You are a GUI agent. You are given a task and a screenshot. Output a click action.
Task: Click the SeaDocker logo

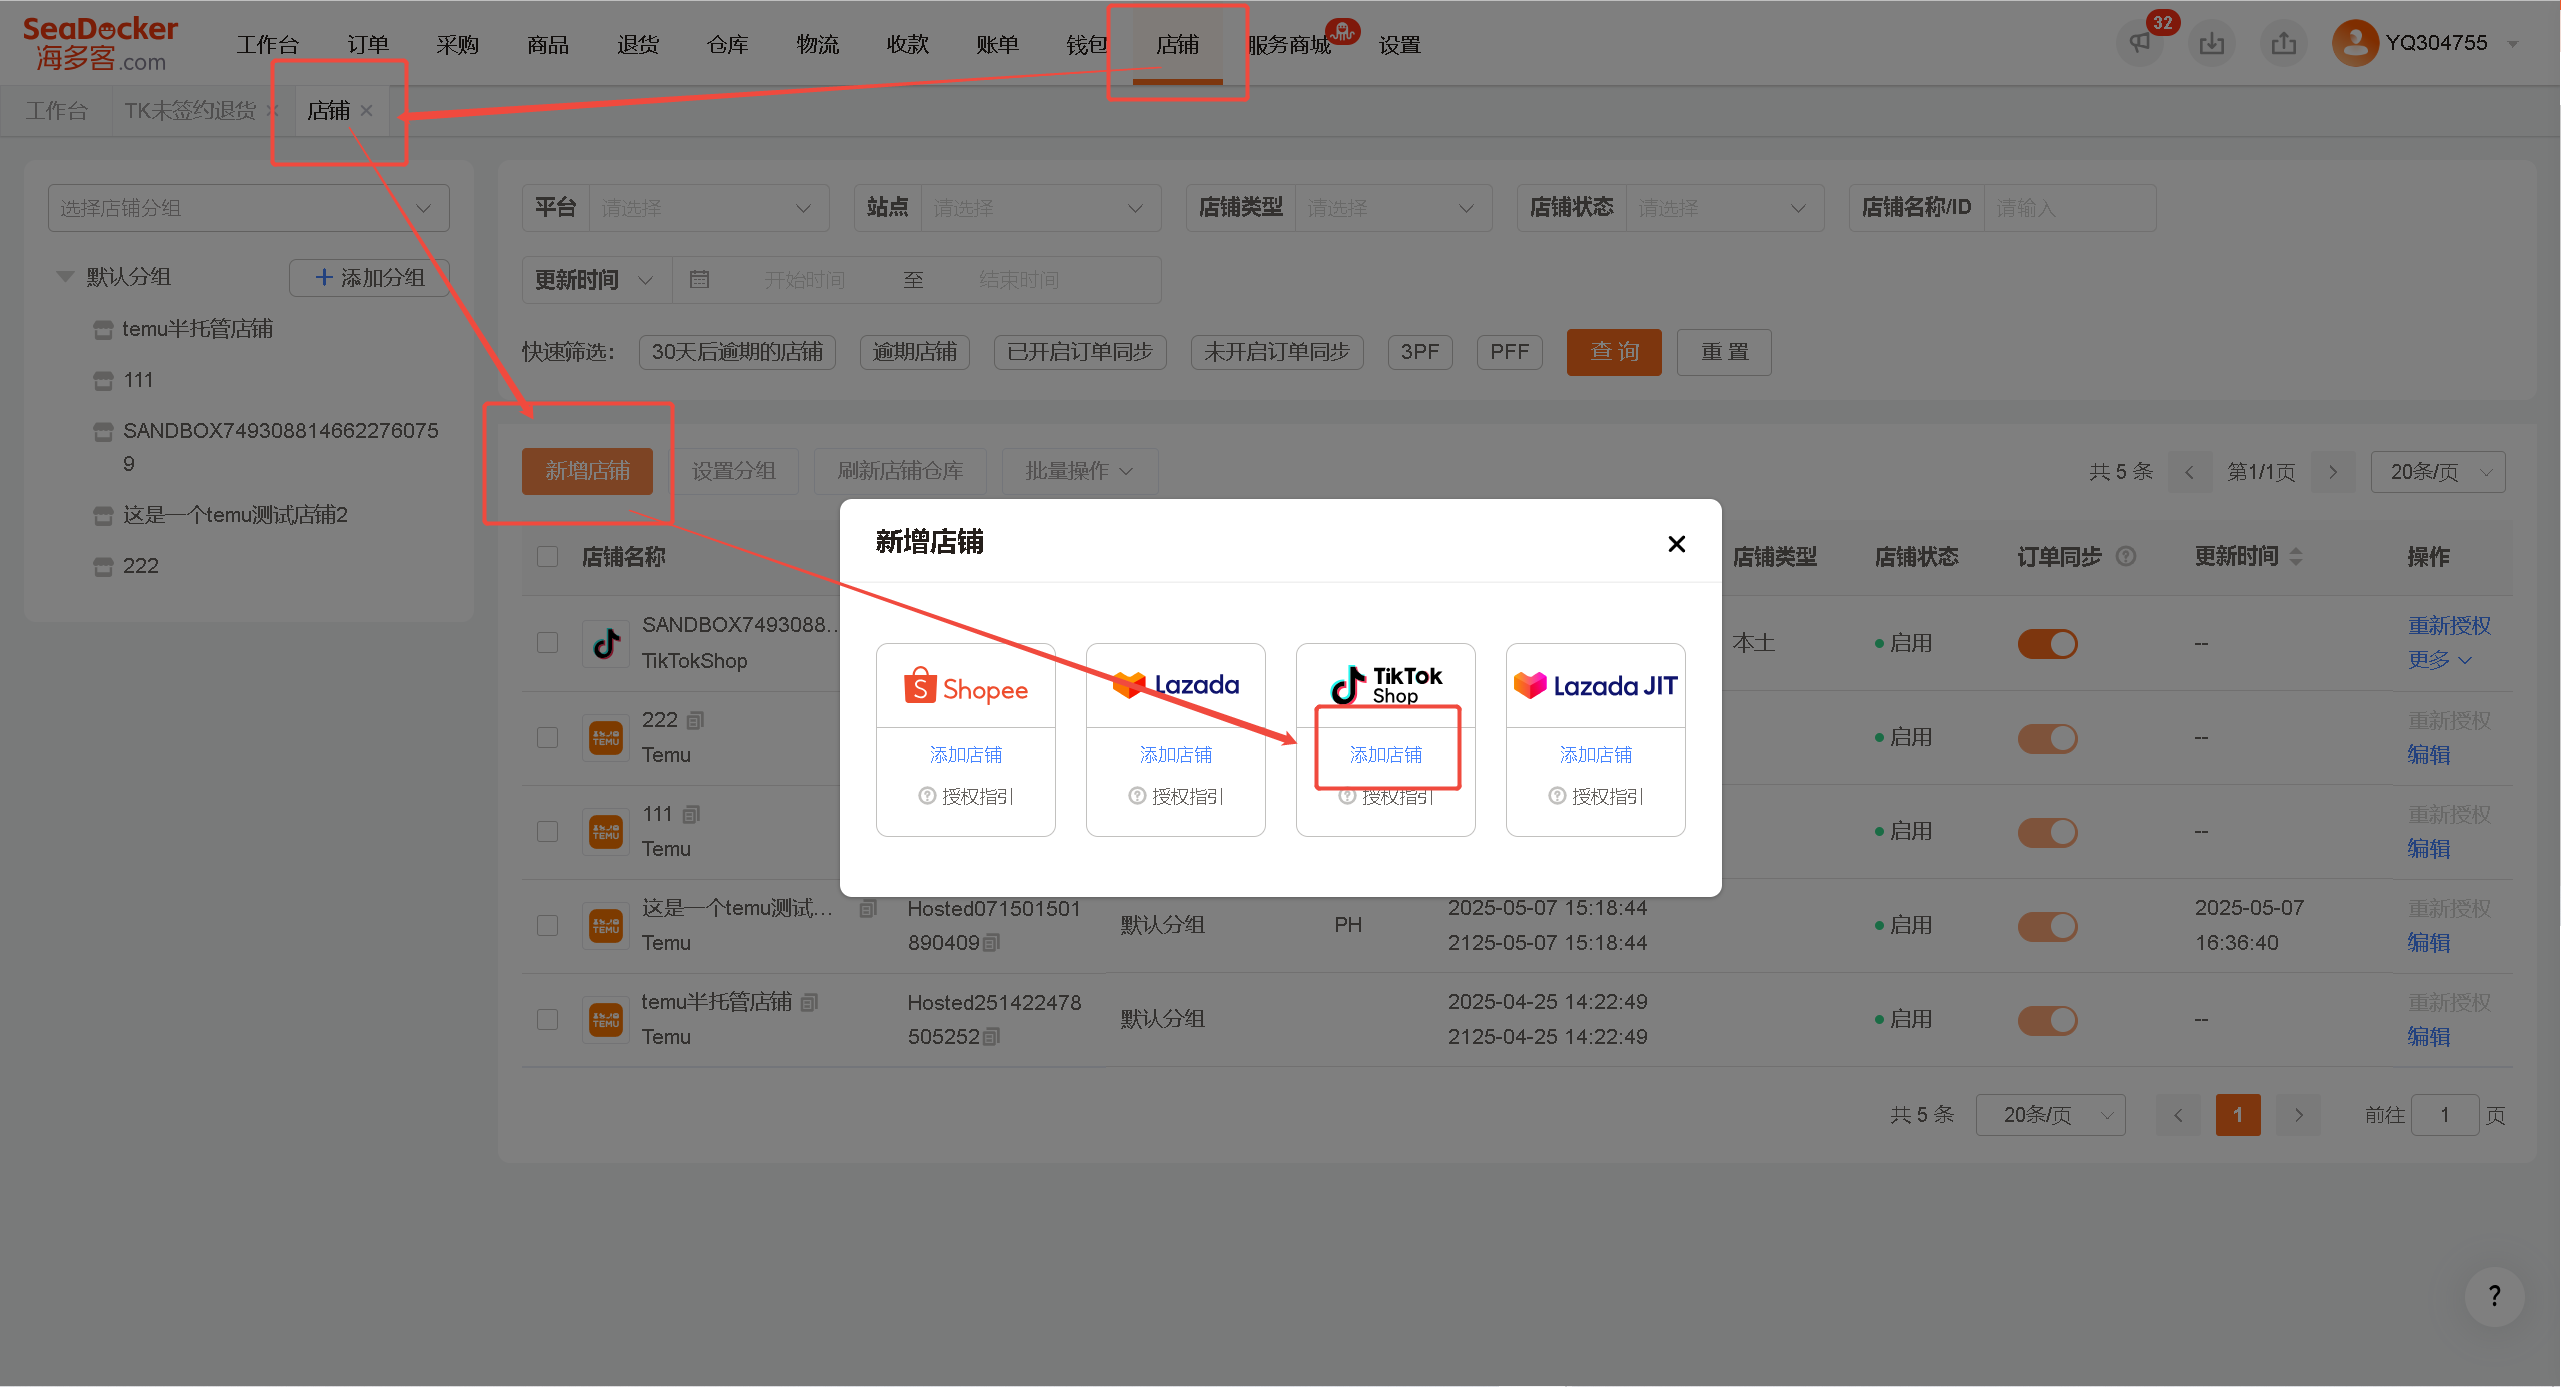100,44
